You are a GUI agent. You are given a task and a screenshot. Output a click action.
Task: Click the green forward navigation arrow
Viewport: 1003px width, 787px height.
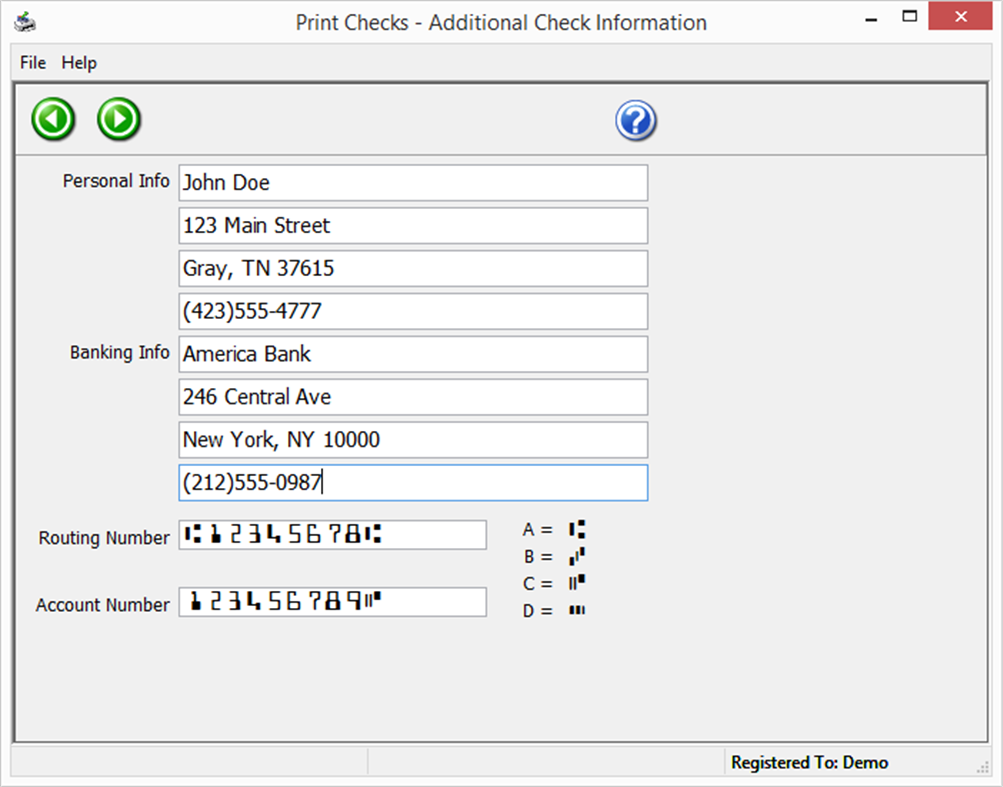pyautogui.click(x=118, y=119)
